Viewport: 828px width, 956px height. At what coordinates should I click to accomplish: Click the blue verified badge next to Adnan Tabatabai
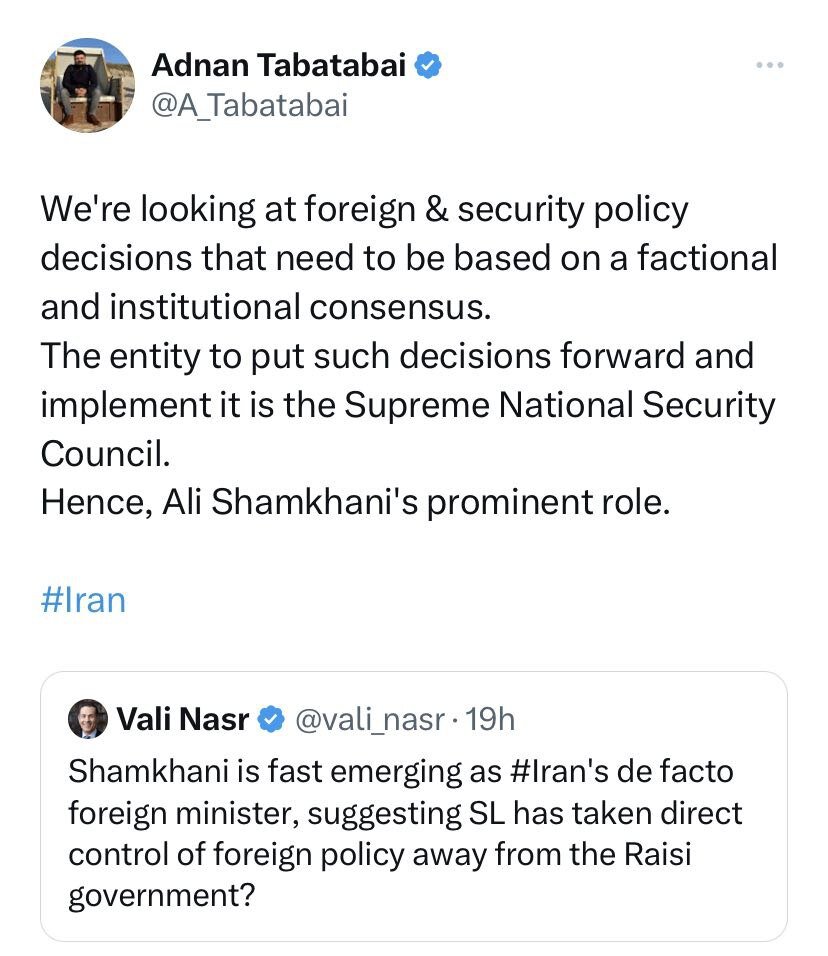tap(430, 64)
